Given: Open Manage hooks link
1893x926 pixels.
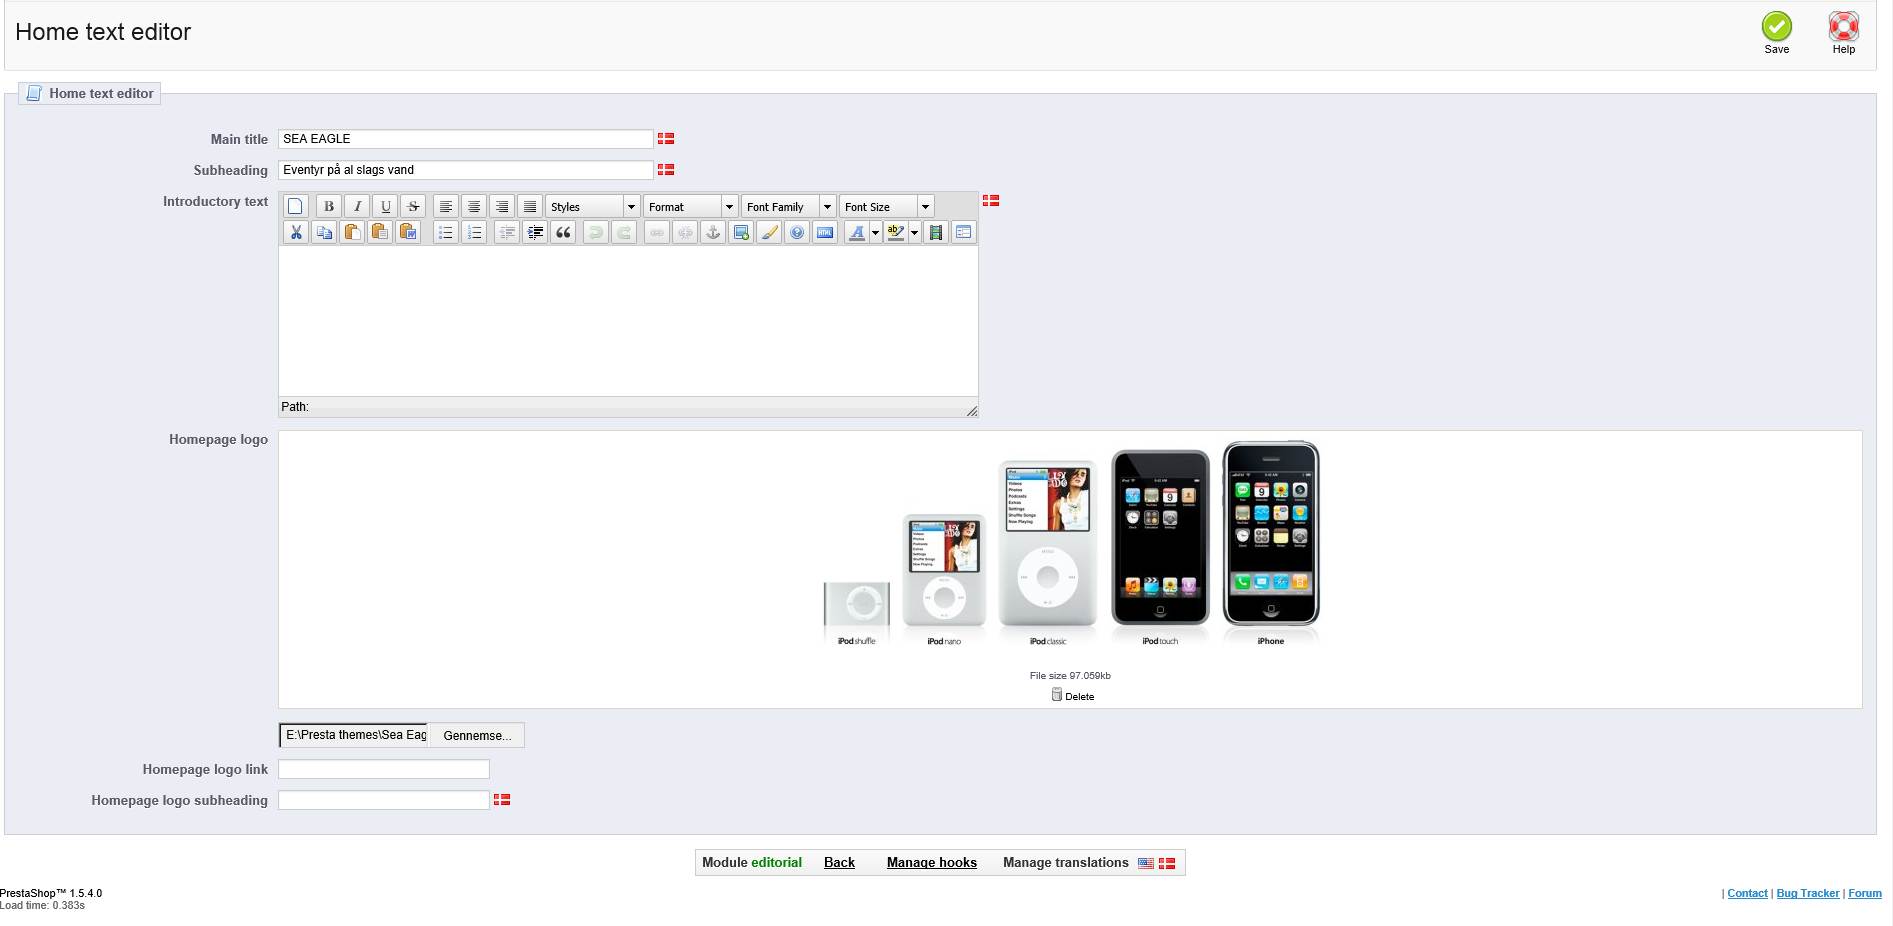Looking at the screenshot, I should (932, 863).
